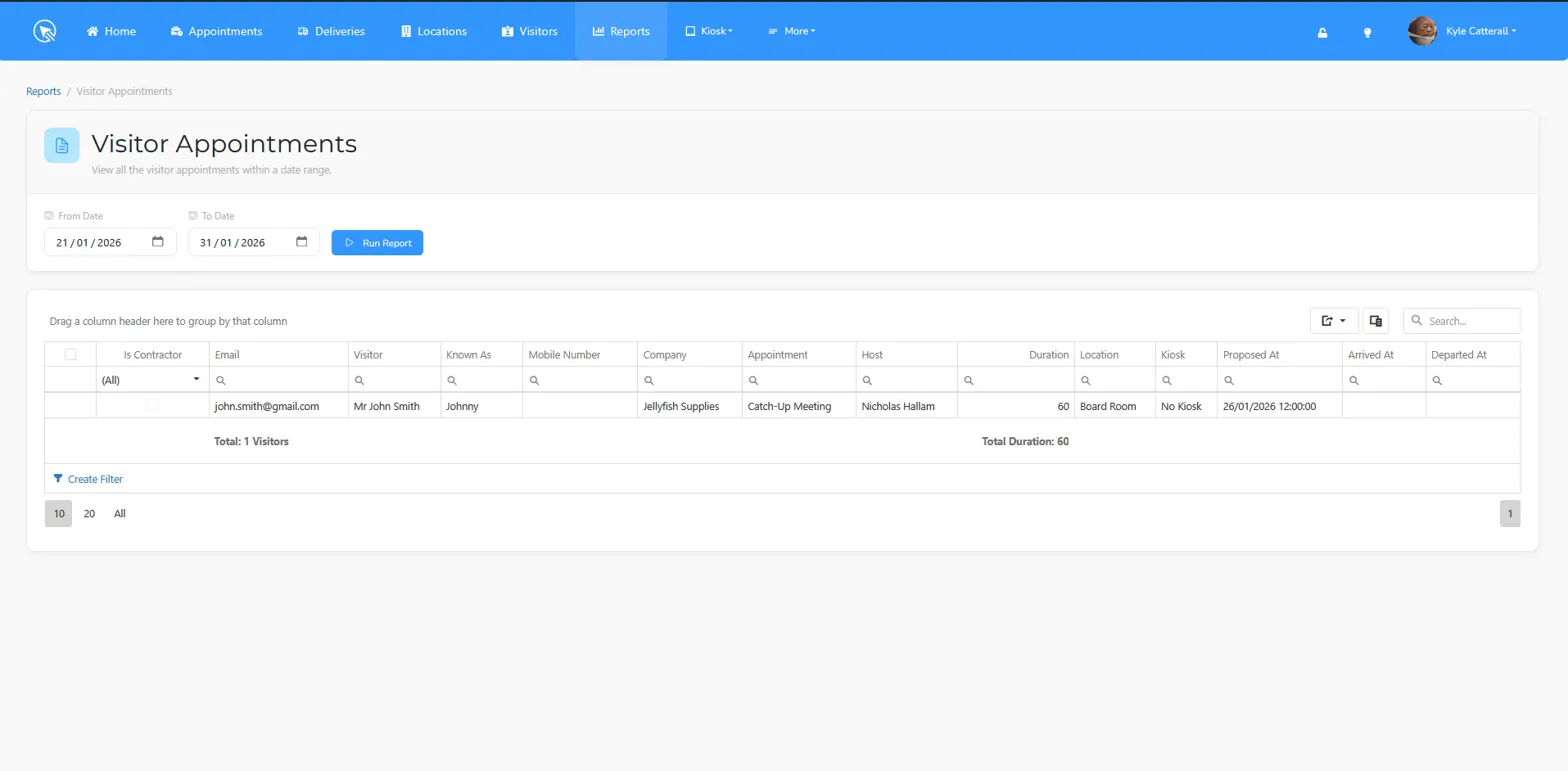Click the Host column filter search icon
The width and height of the screenshot is (1568, 771).
pyautogui.click(x=867, y=380)
